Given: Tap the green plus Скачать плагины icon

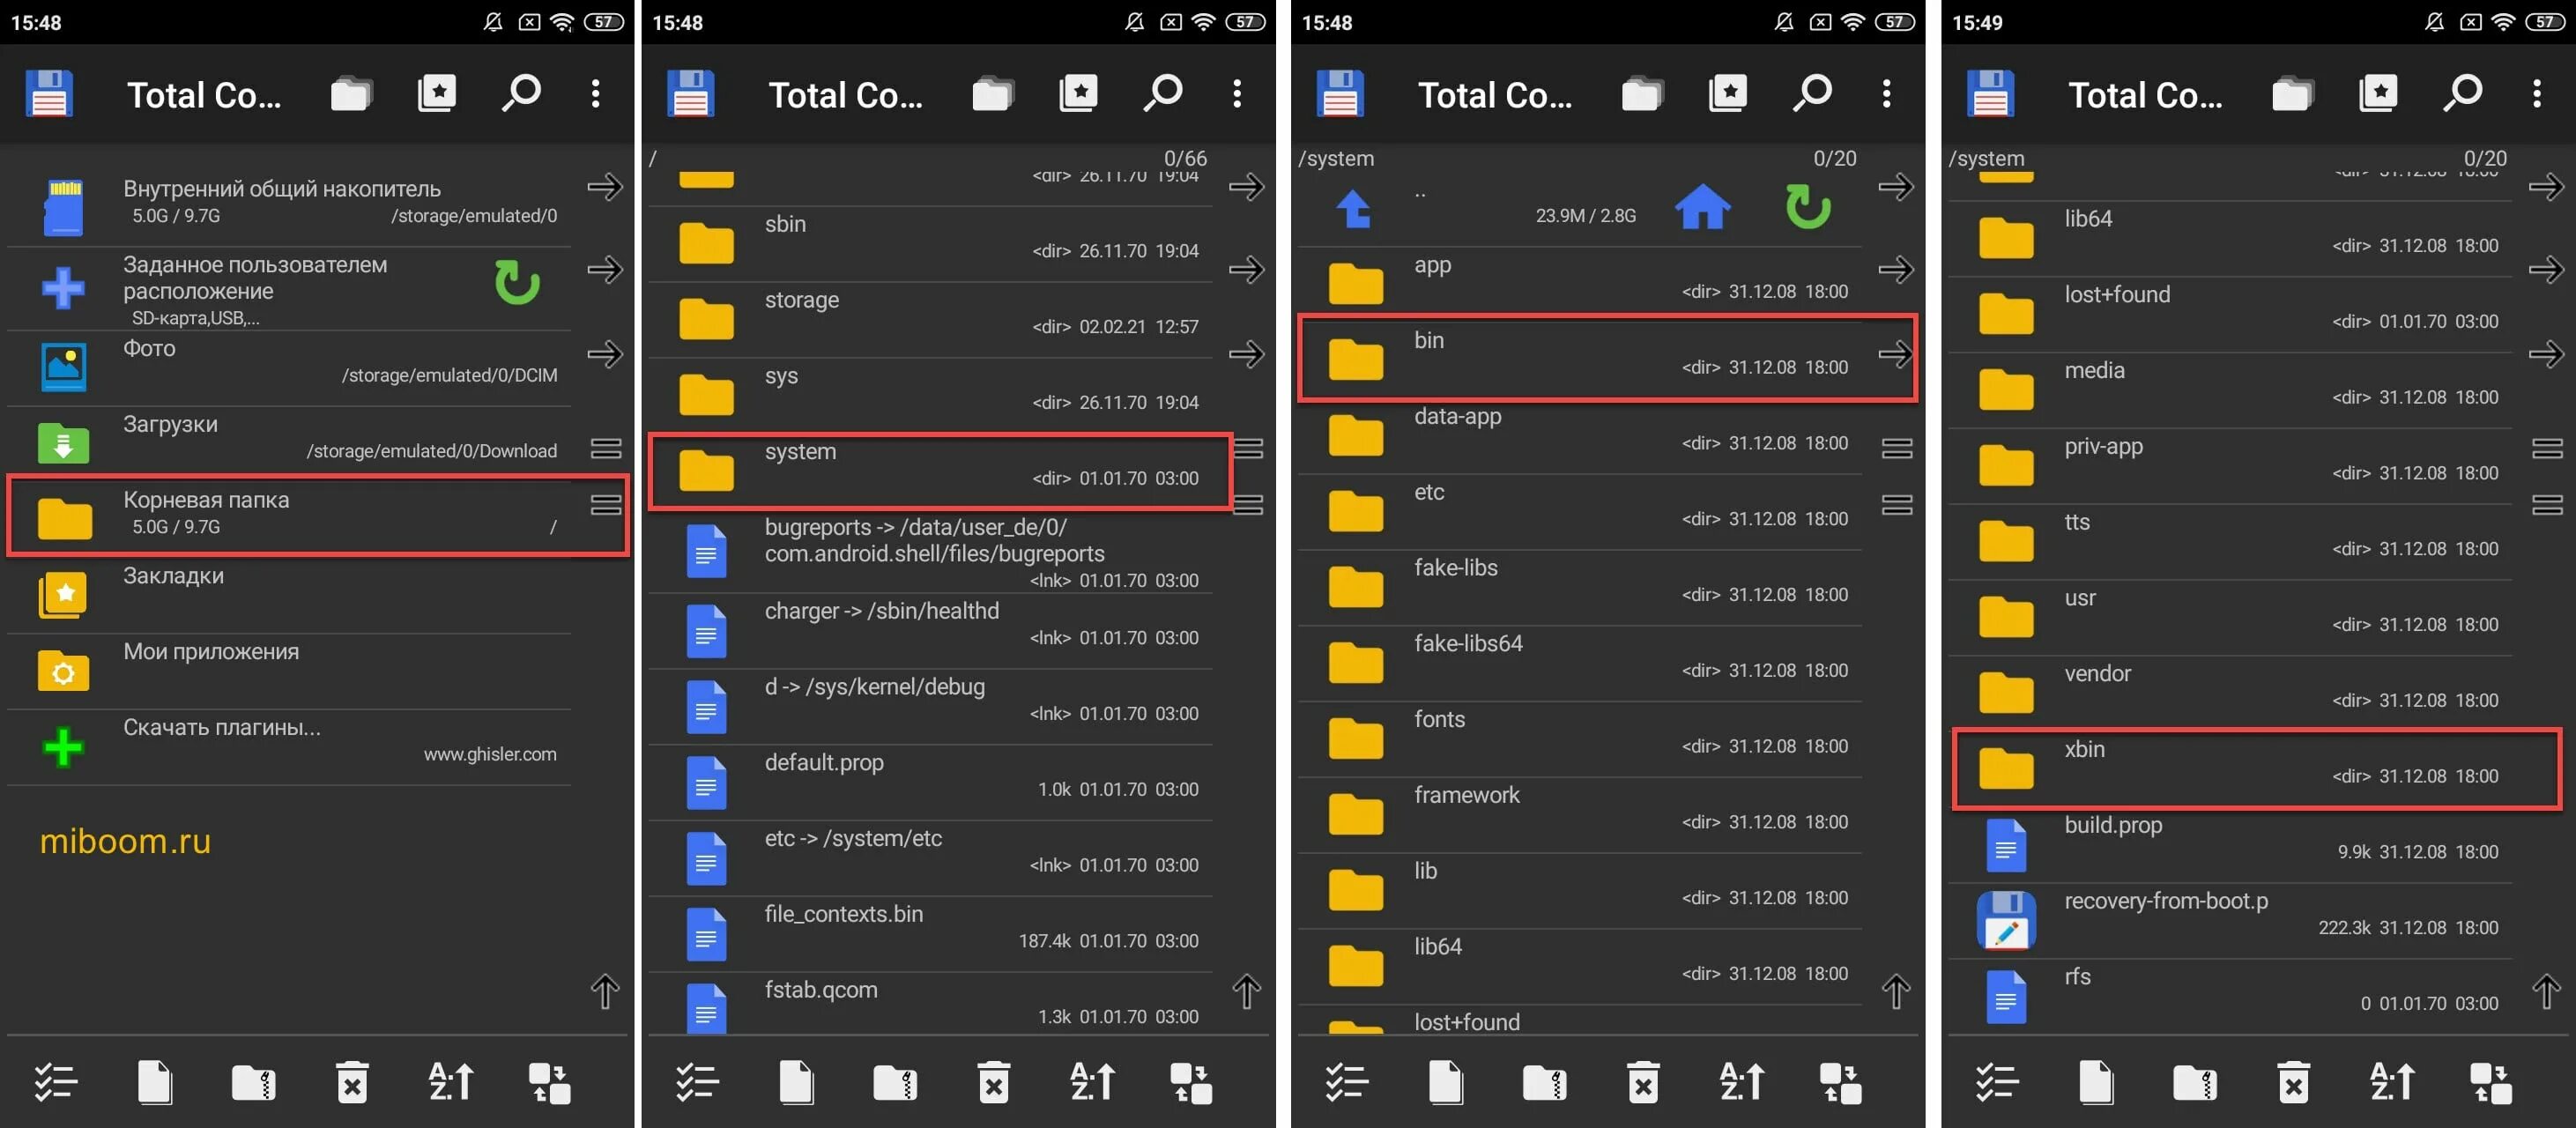Looking at the screenshot, I should click(63, 747).
